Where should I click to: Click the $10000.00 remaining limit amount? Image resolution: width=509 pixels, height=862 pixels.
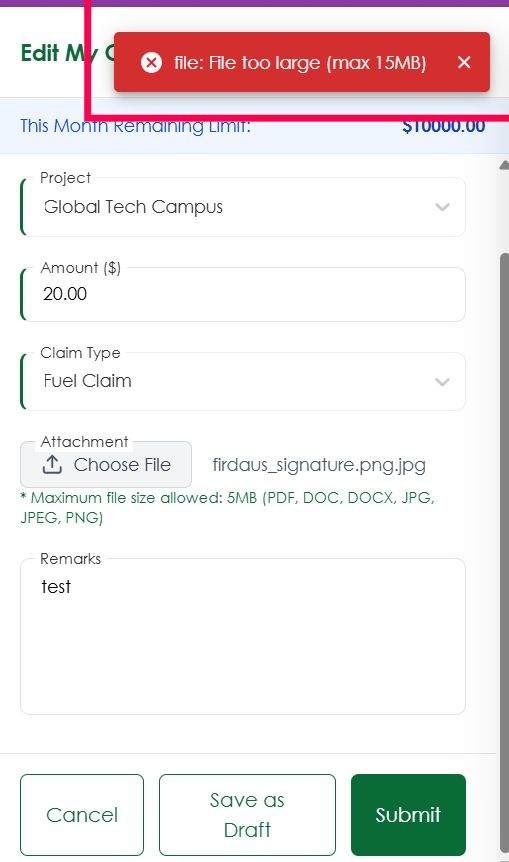coord(444,126)
